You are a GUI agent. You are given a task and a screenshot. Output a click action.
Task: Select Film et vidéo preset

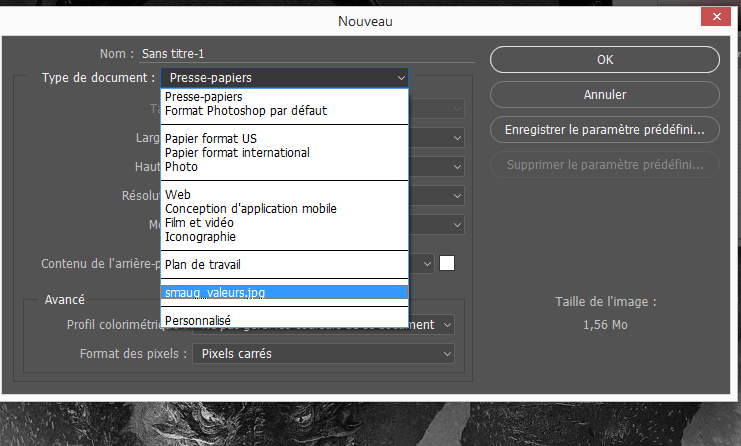tap(200, 223)
